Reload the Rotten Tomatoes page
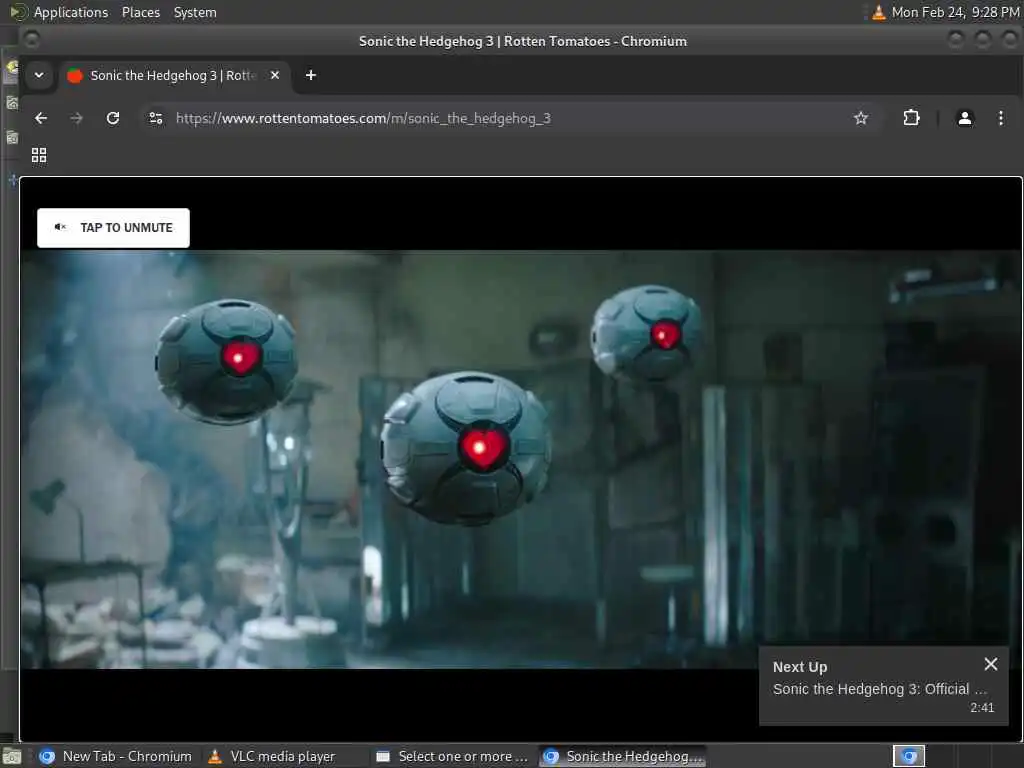The height and width of the screenshot is (768, 1024). coord(113,118)
